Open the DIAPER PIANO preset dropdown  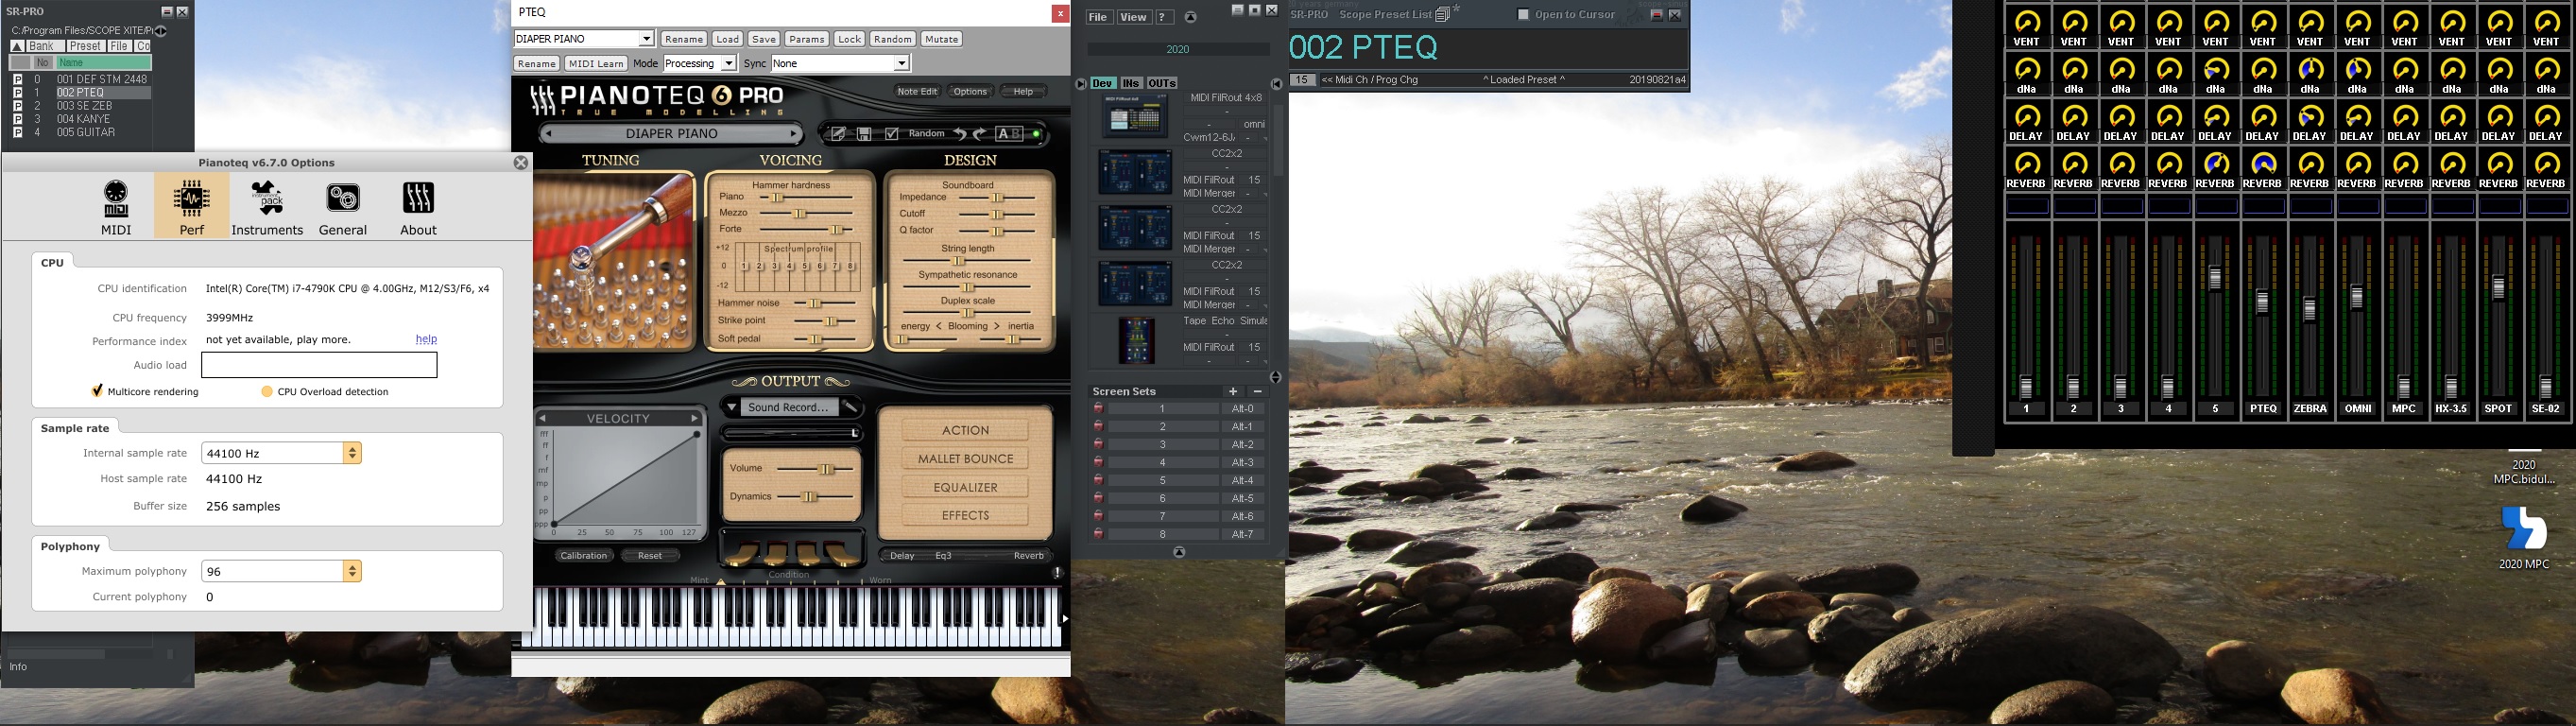pyautogui.click(x=647, y=39)
